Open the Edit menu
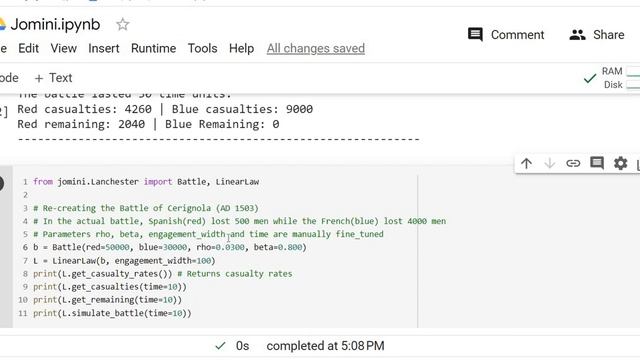The height and width of the screenshot is (360, 640). click(x=28, y=48)
